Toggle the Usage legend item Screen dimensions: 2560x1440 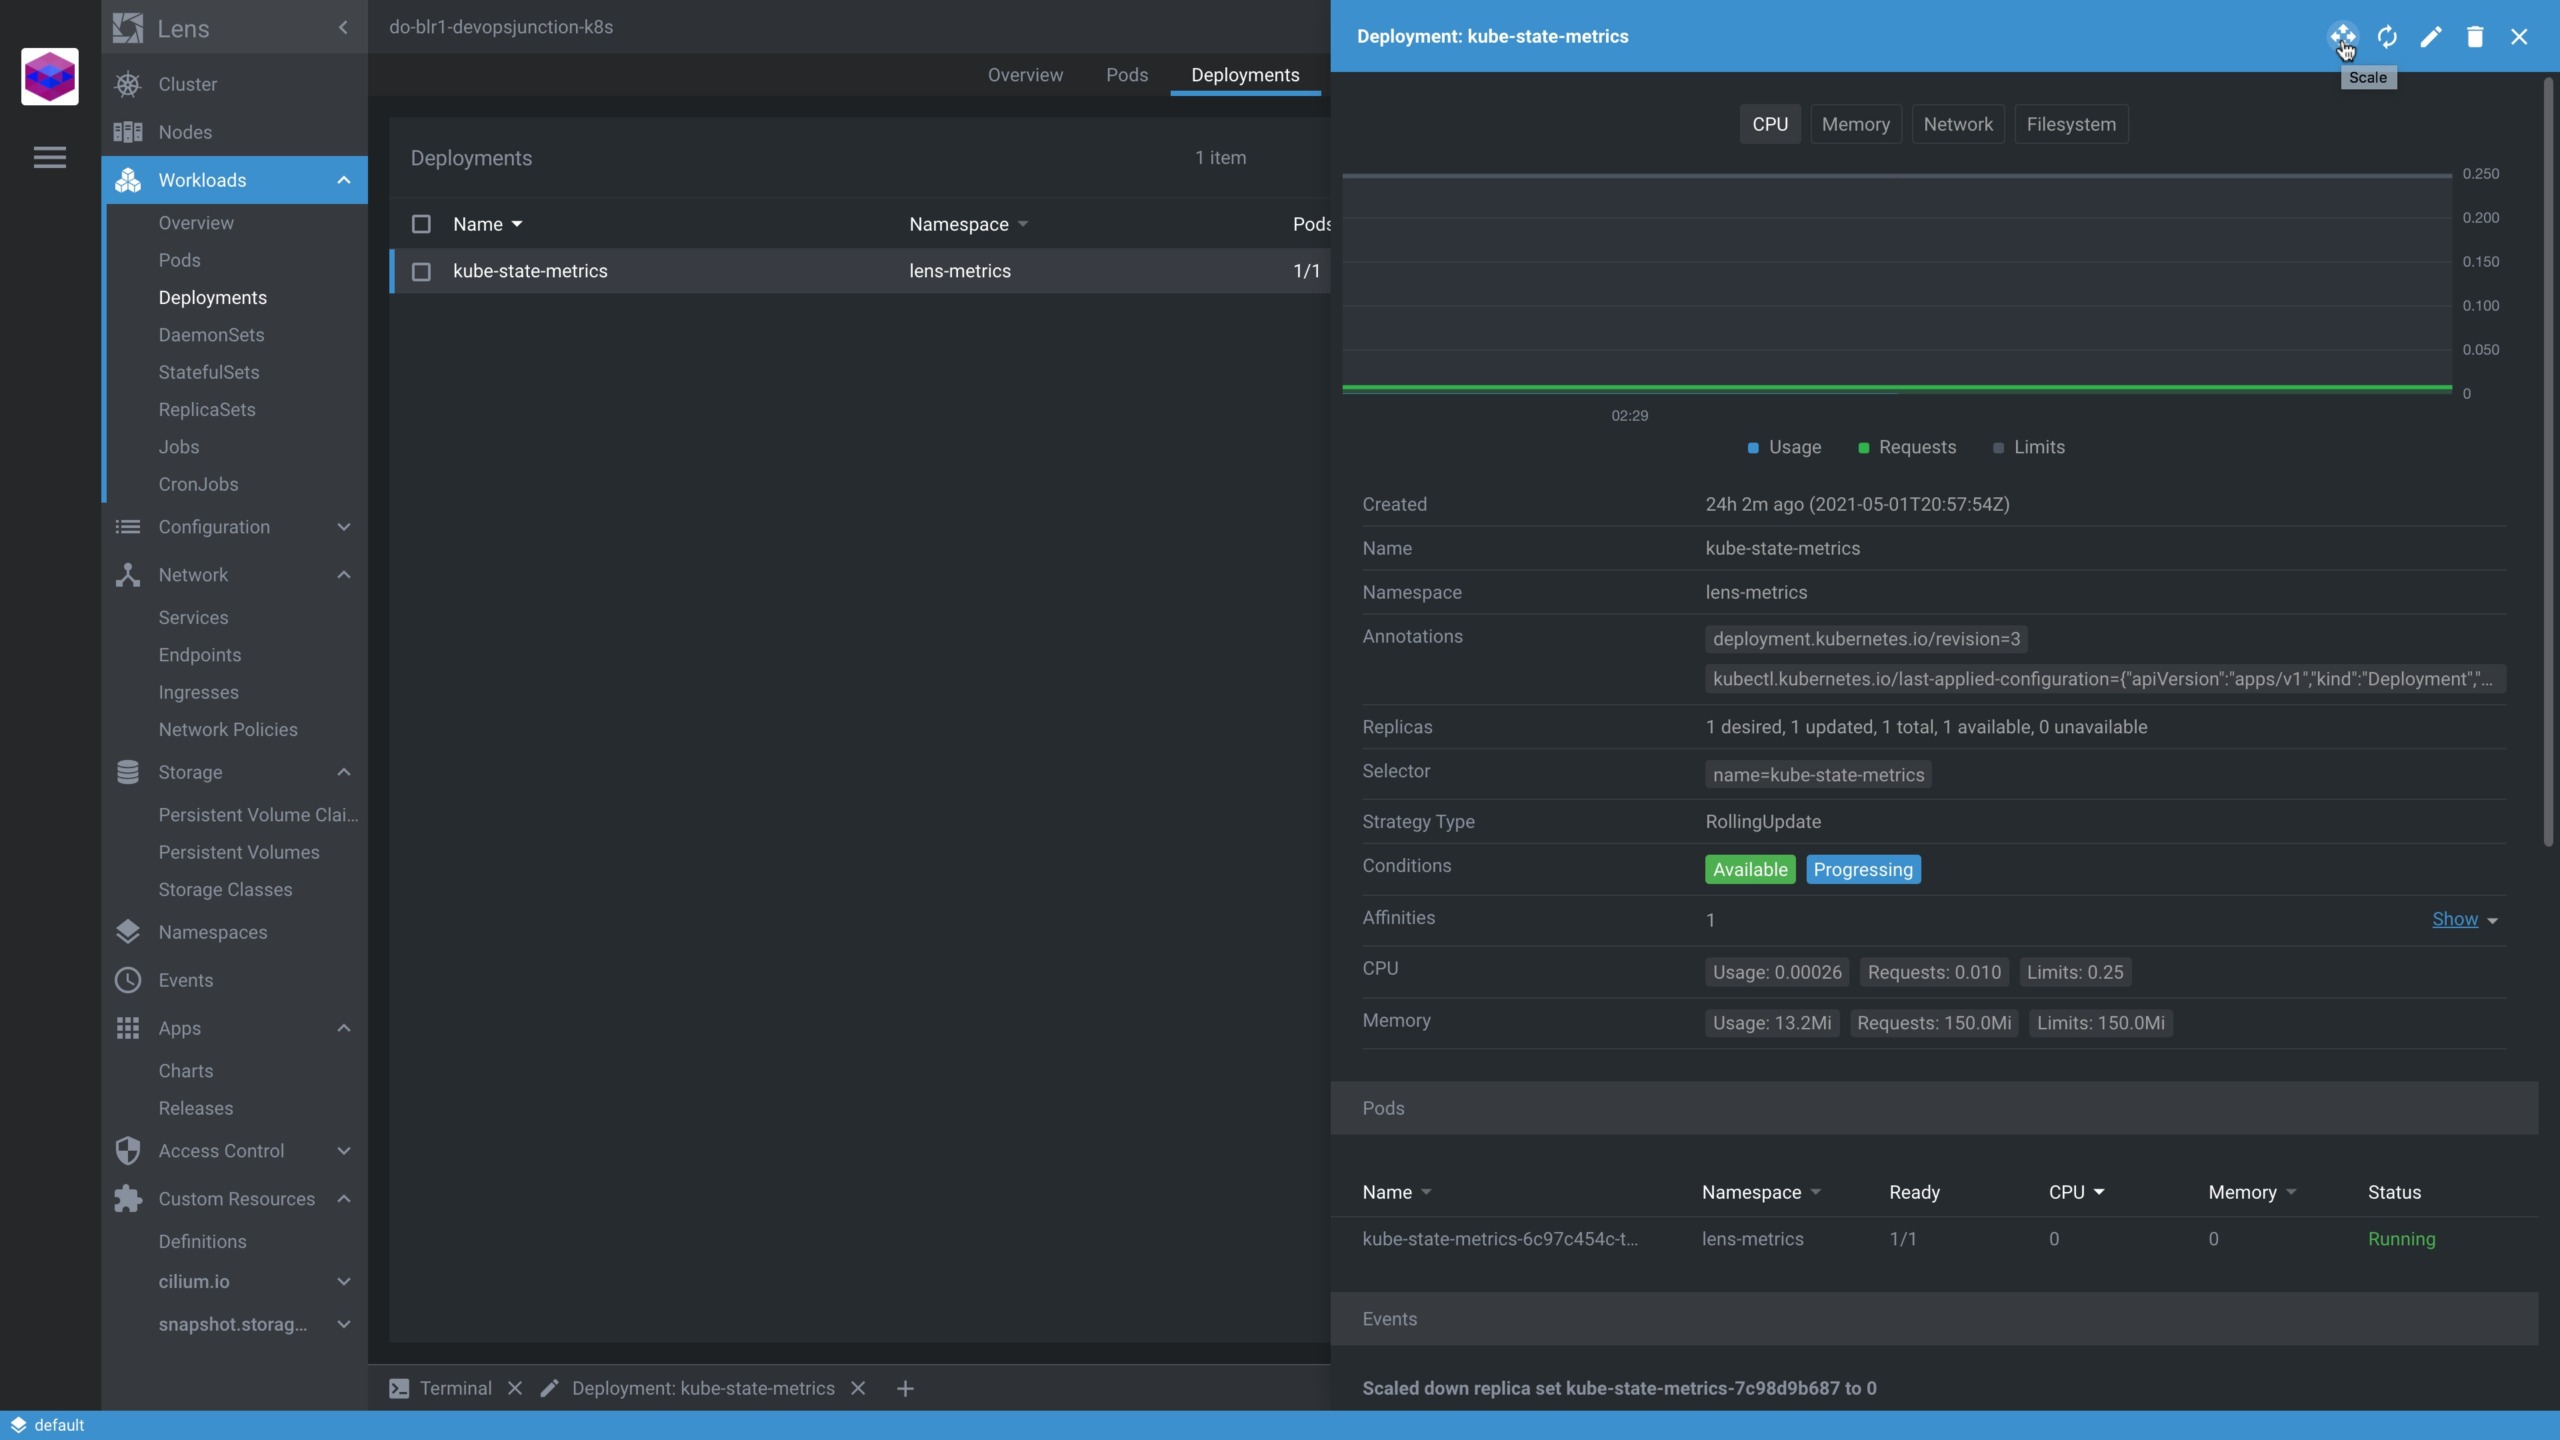point(1784,447)
